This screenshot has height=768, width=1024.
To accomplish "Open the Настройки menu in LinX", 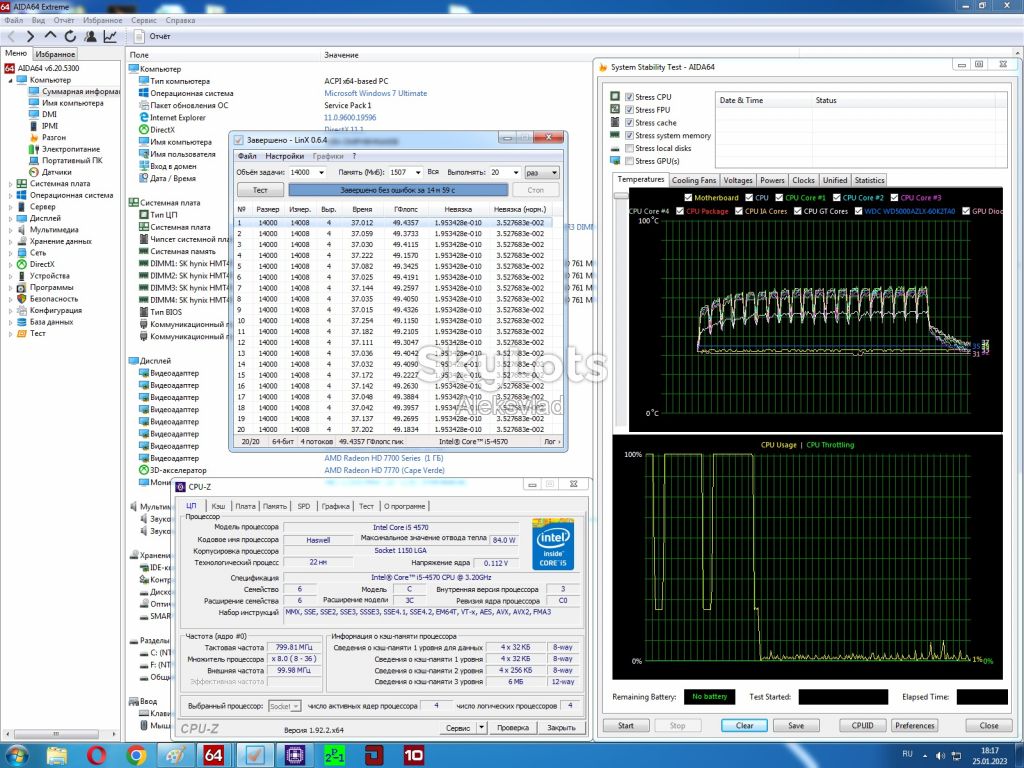I will coord(284,156).
